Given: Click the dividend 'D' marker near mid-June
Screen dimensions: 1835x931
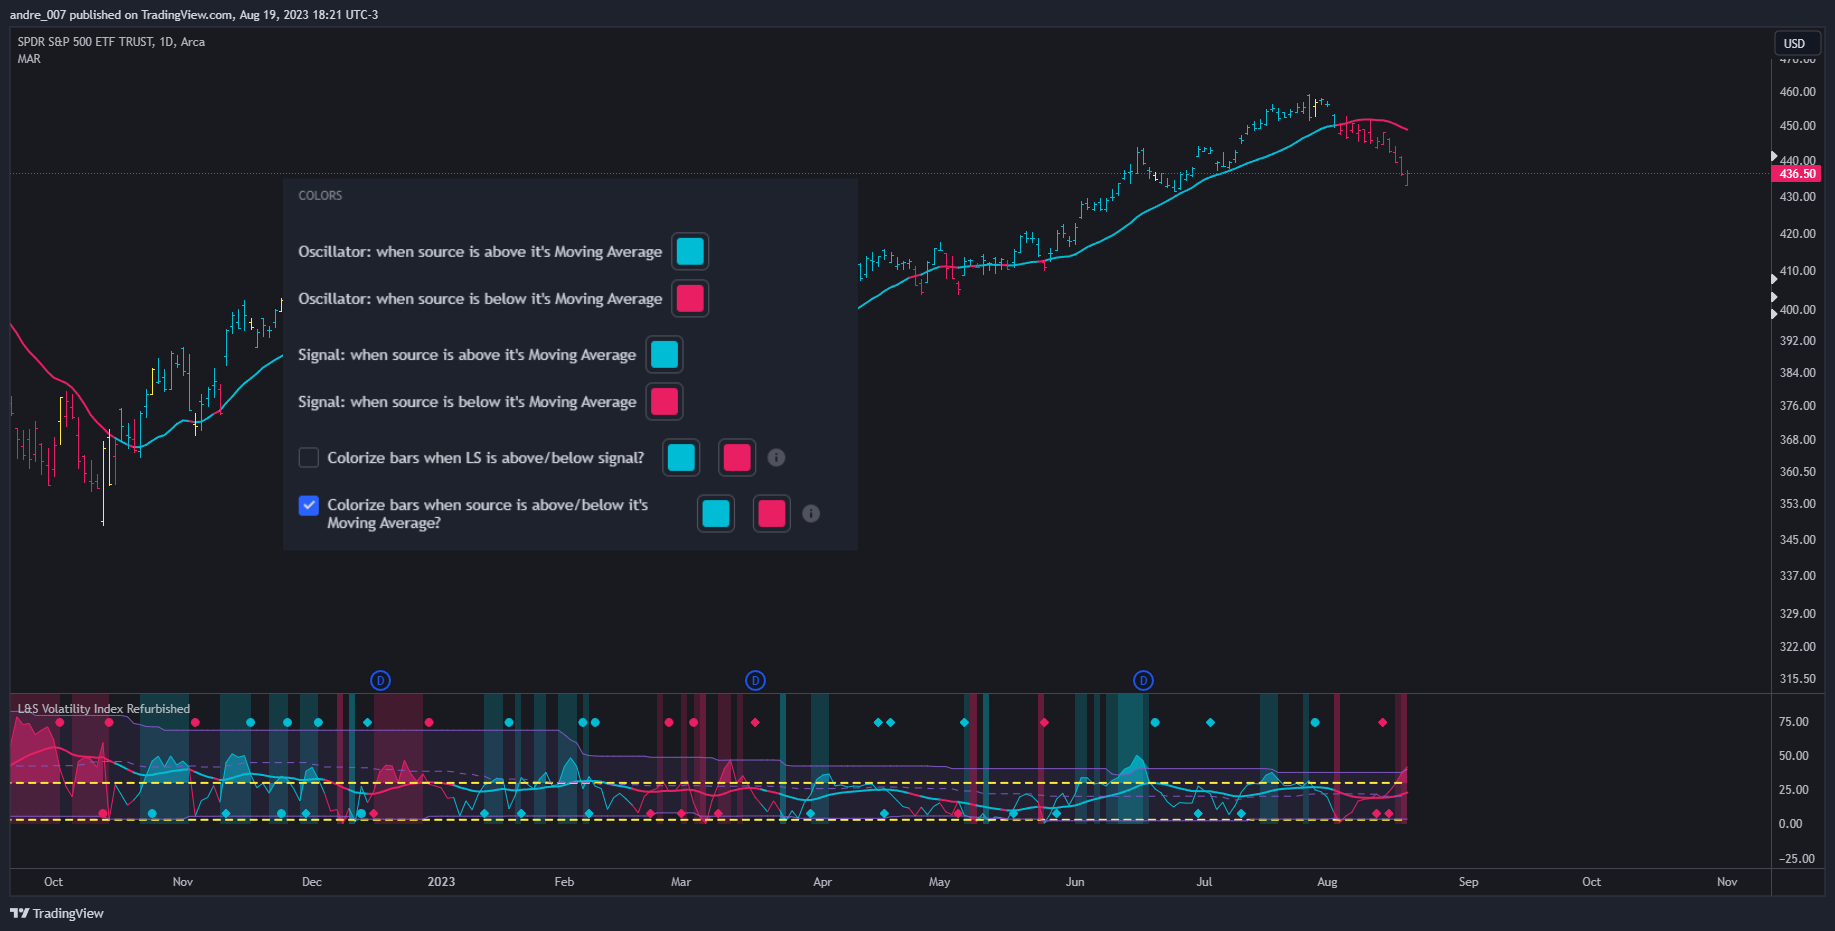Looking at the screenshot, I should [1143, 680].
